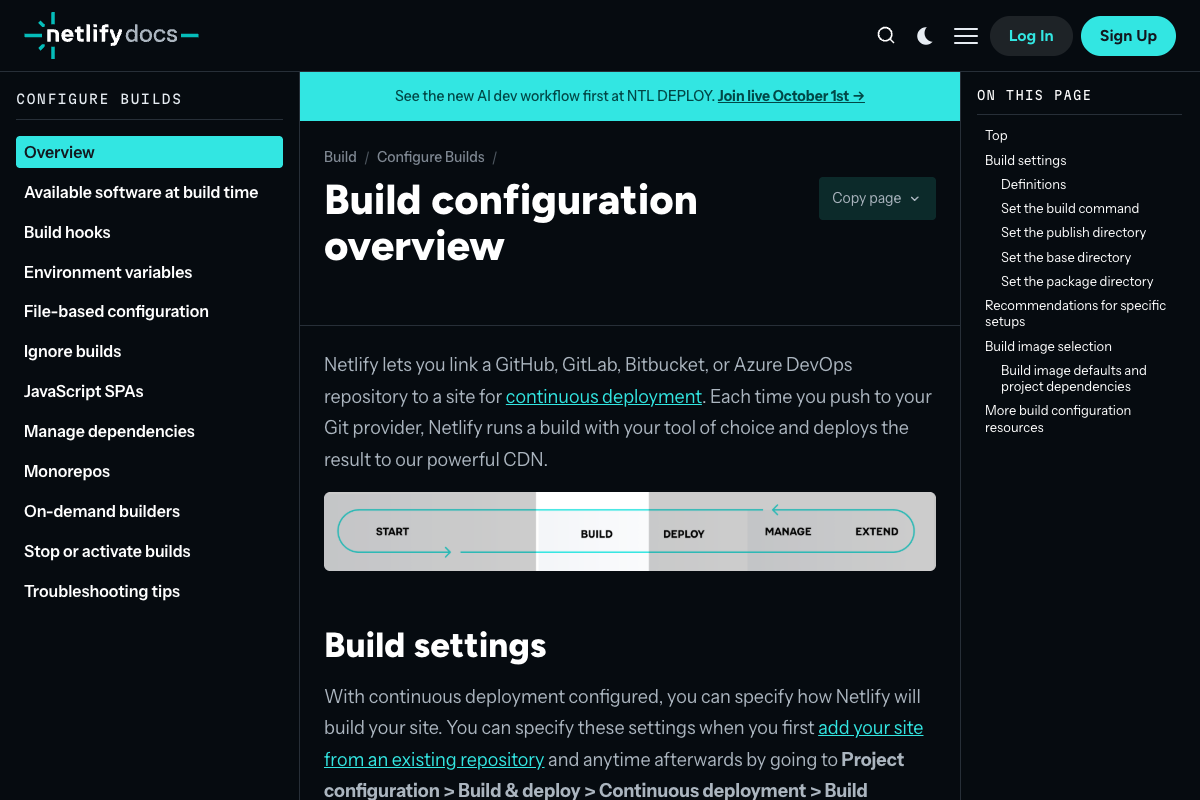This screenshot has width=1200, height=800.
Task: Click the Log In button
Action: pyautogui.click(x=1031, y=36)
